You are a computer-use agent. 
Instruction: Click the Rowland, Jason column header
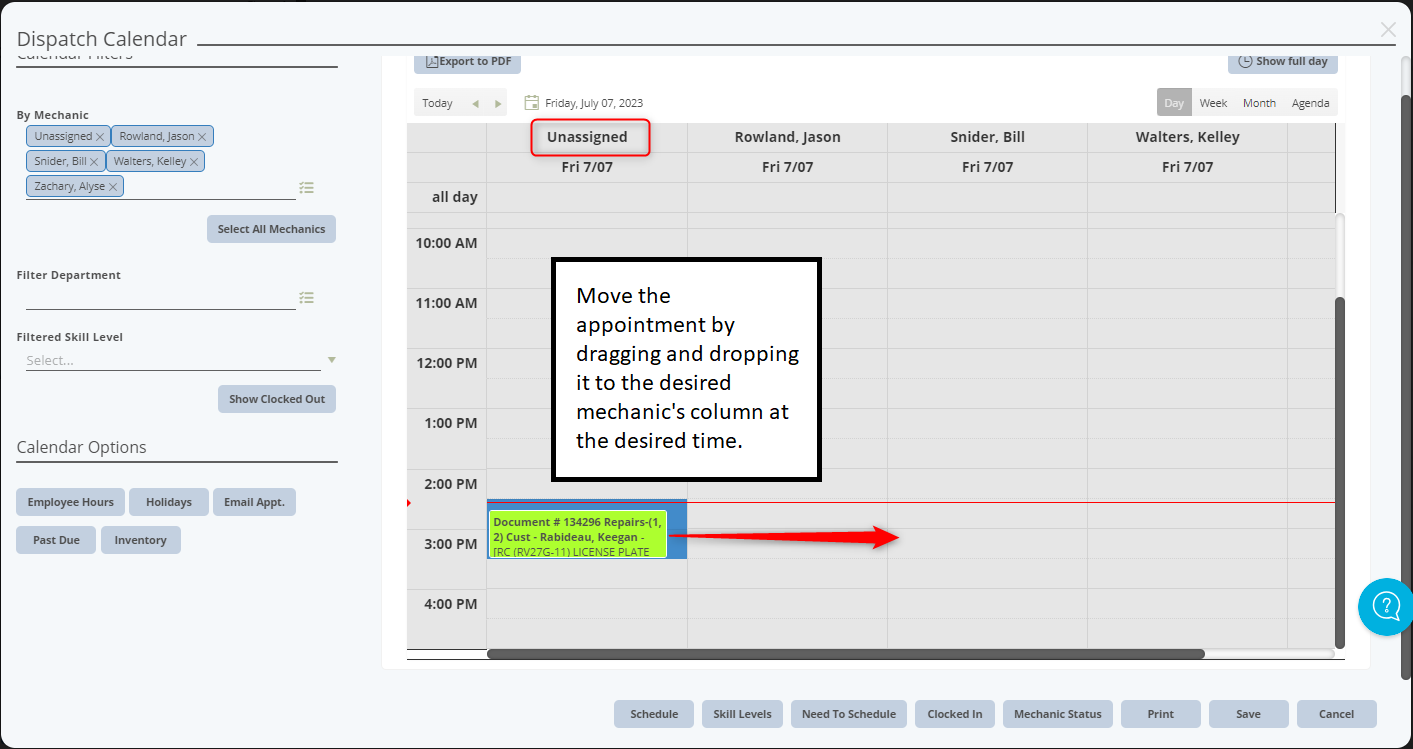(787, 137)
